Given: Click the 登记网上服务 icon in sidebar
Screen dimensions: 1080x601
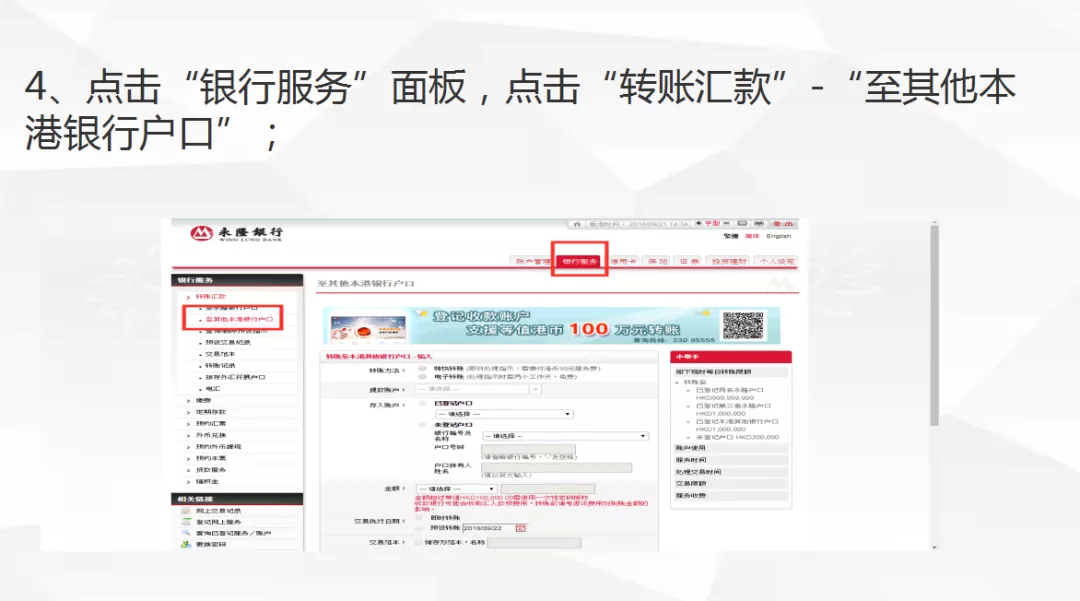Looking at the screenshot, I should click(x=185, y=524).
